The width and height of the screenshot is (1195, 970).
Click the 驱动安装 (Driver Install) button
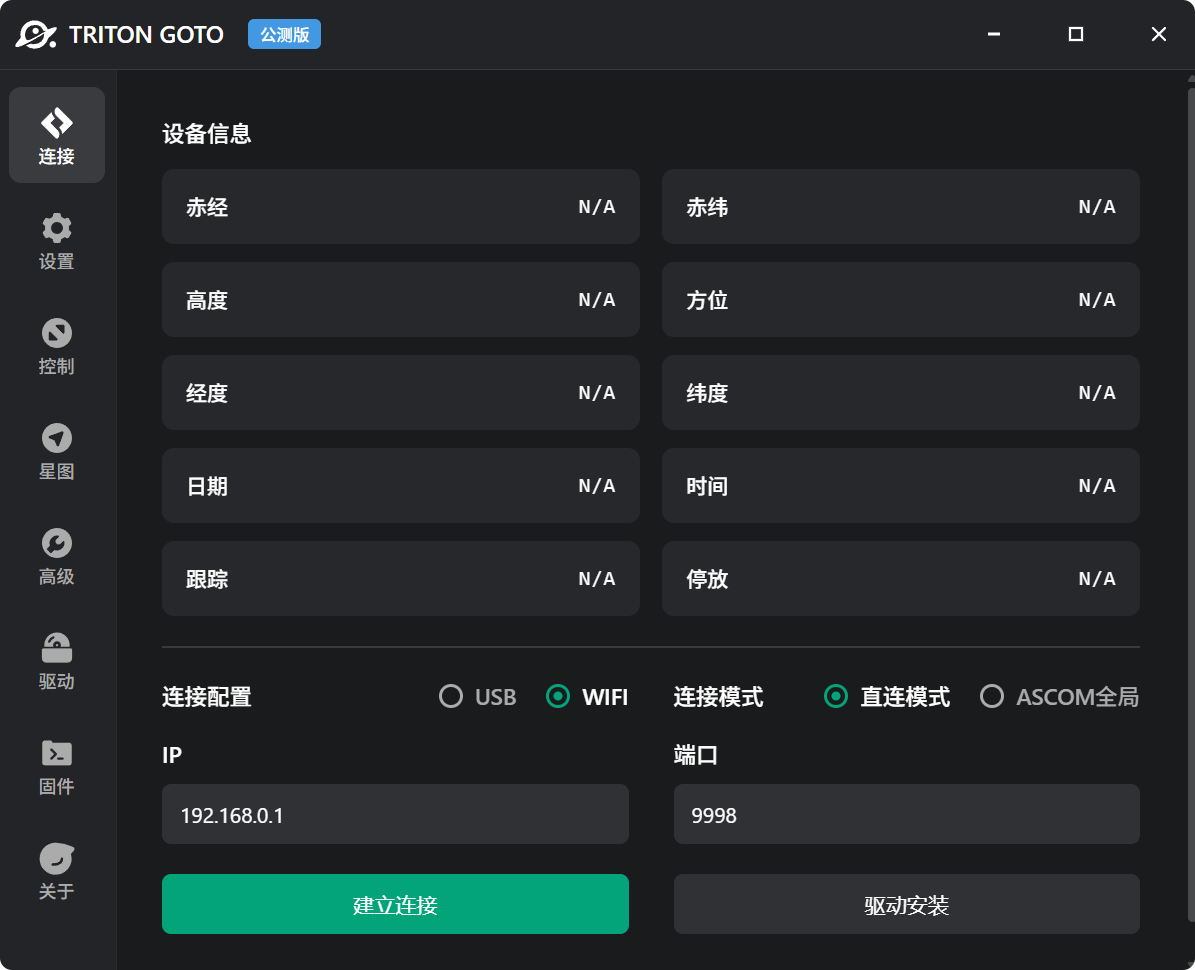(906, 903)
